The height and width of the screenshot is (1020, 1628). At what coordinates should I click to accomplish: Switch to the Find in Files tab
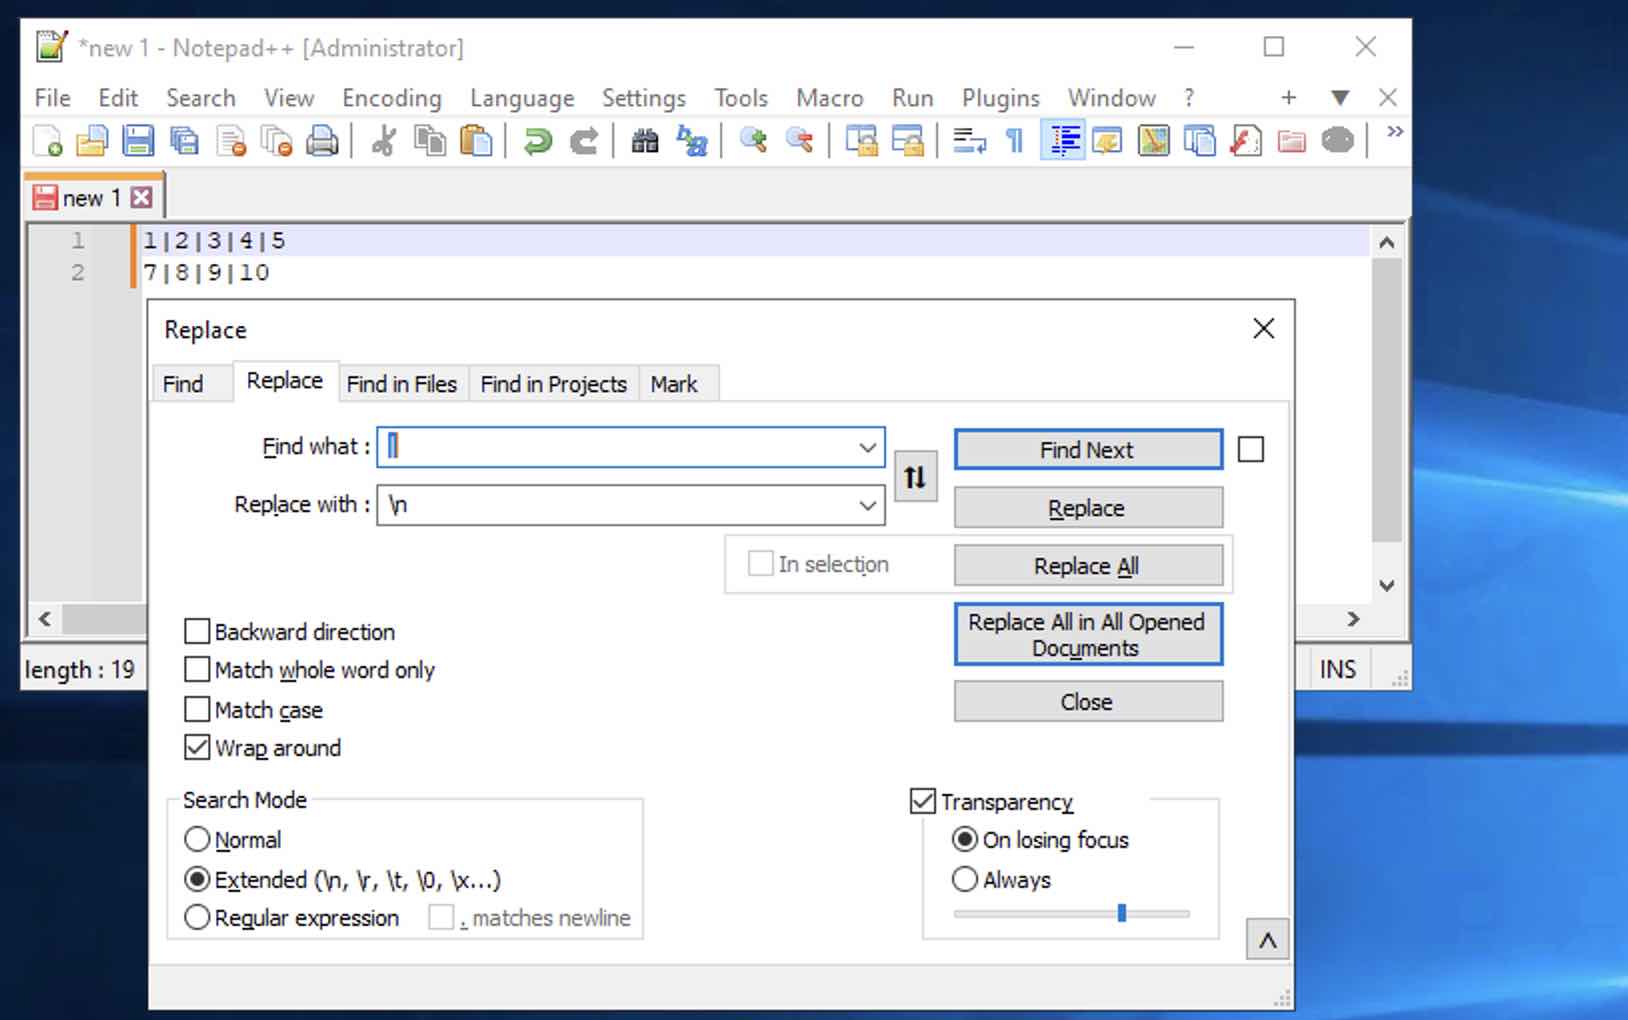click(401, 383)
